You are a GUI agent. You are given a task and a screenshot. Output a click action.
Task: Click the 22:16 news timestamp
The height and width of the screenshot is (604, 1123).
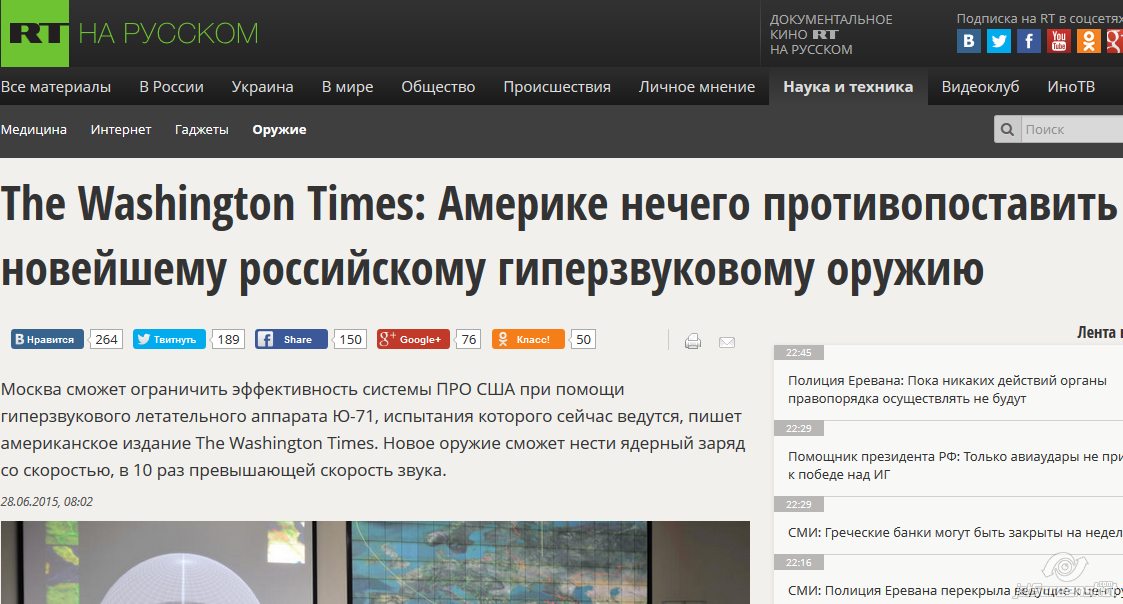[799, 562]
